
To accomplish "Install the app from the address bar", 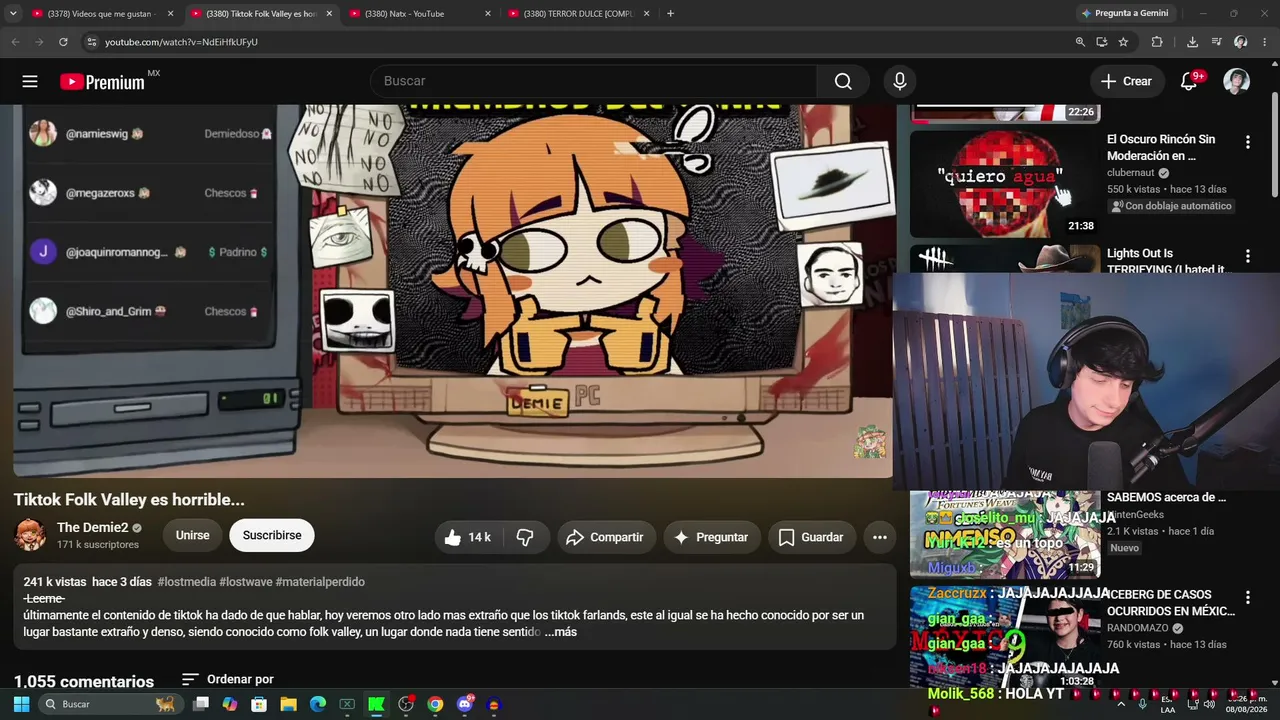I will pos(1101,42).
